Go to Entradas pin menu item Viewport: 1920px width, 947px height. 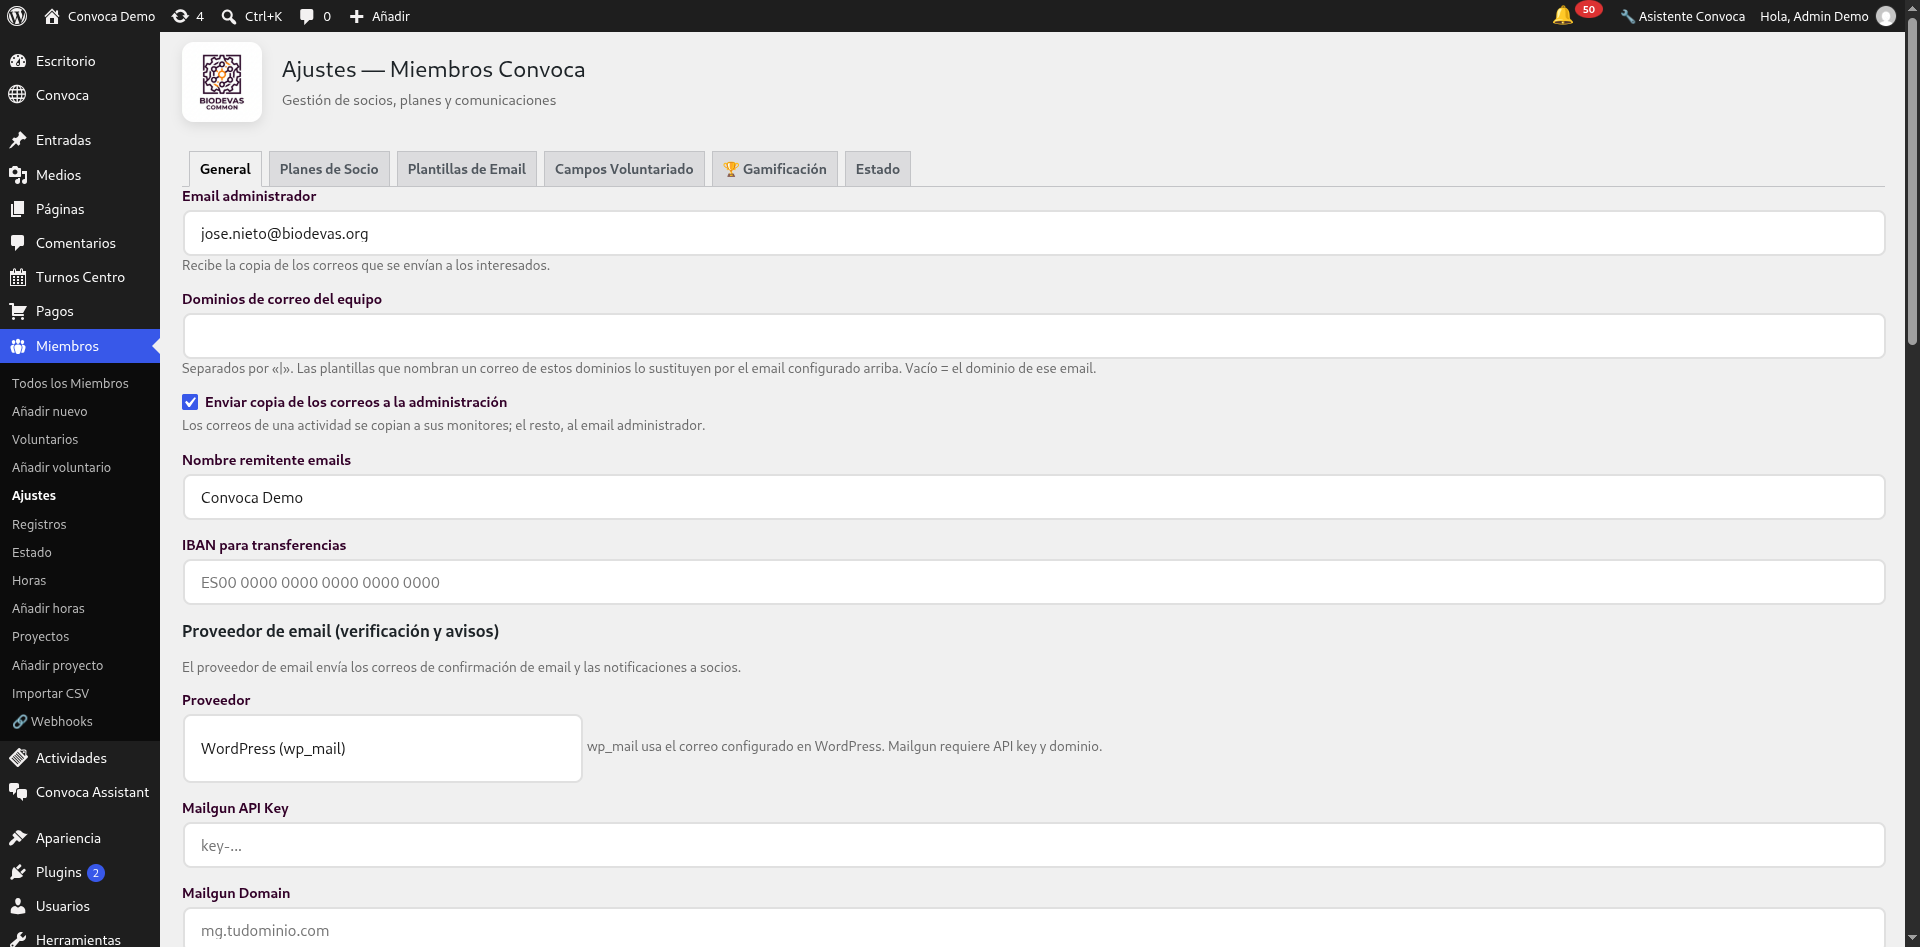point(80,140)
